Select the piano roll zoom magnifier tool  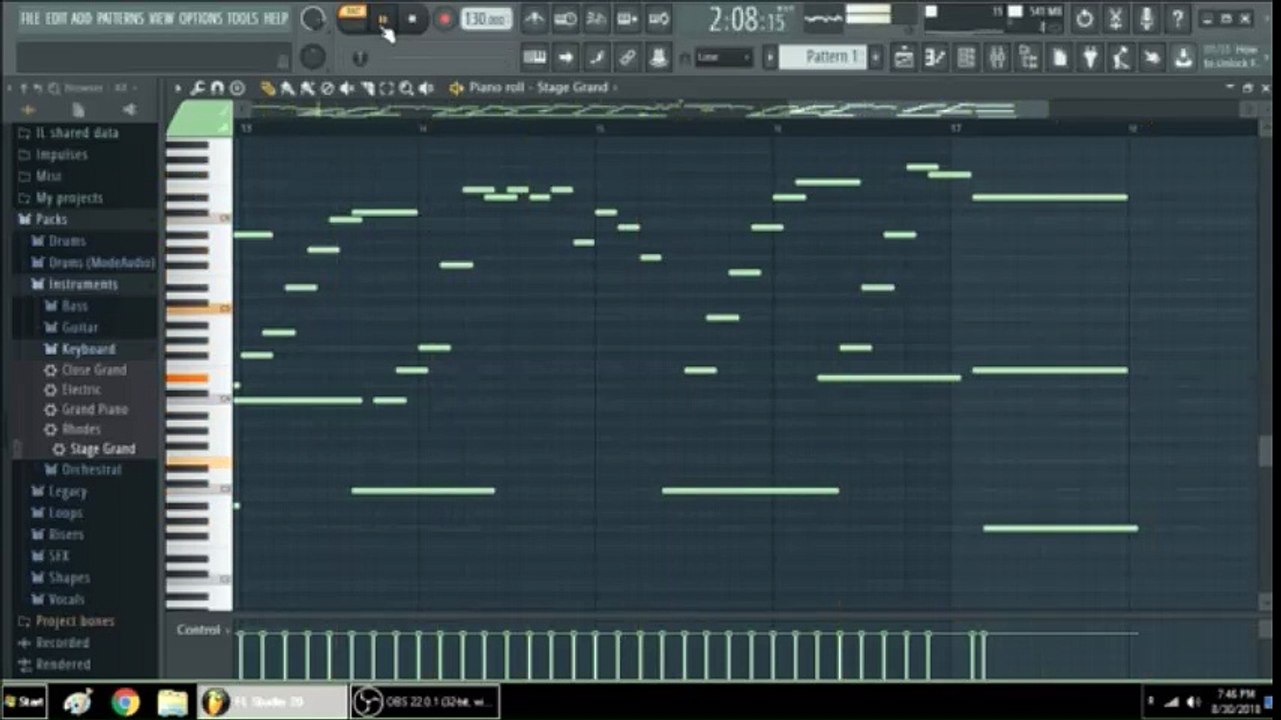point(406,88)
